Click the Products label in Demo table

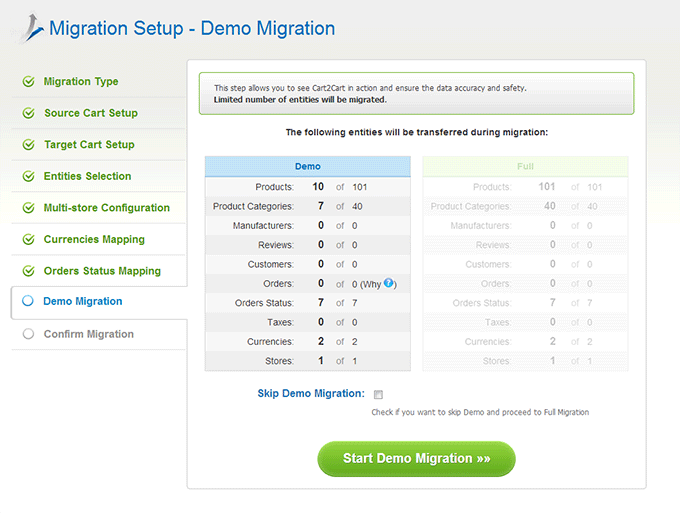pyautogui.click(x=275, y=187)
